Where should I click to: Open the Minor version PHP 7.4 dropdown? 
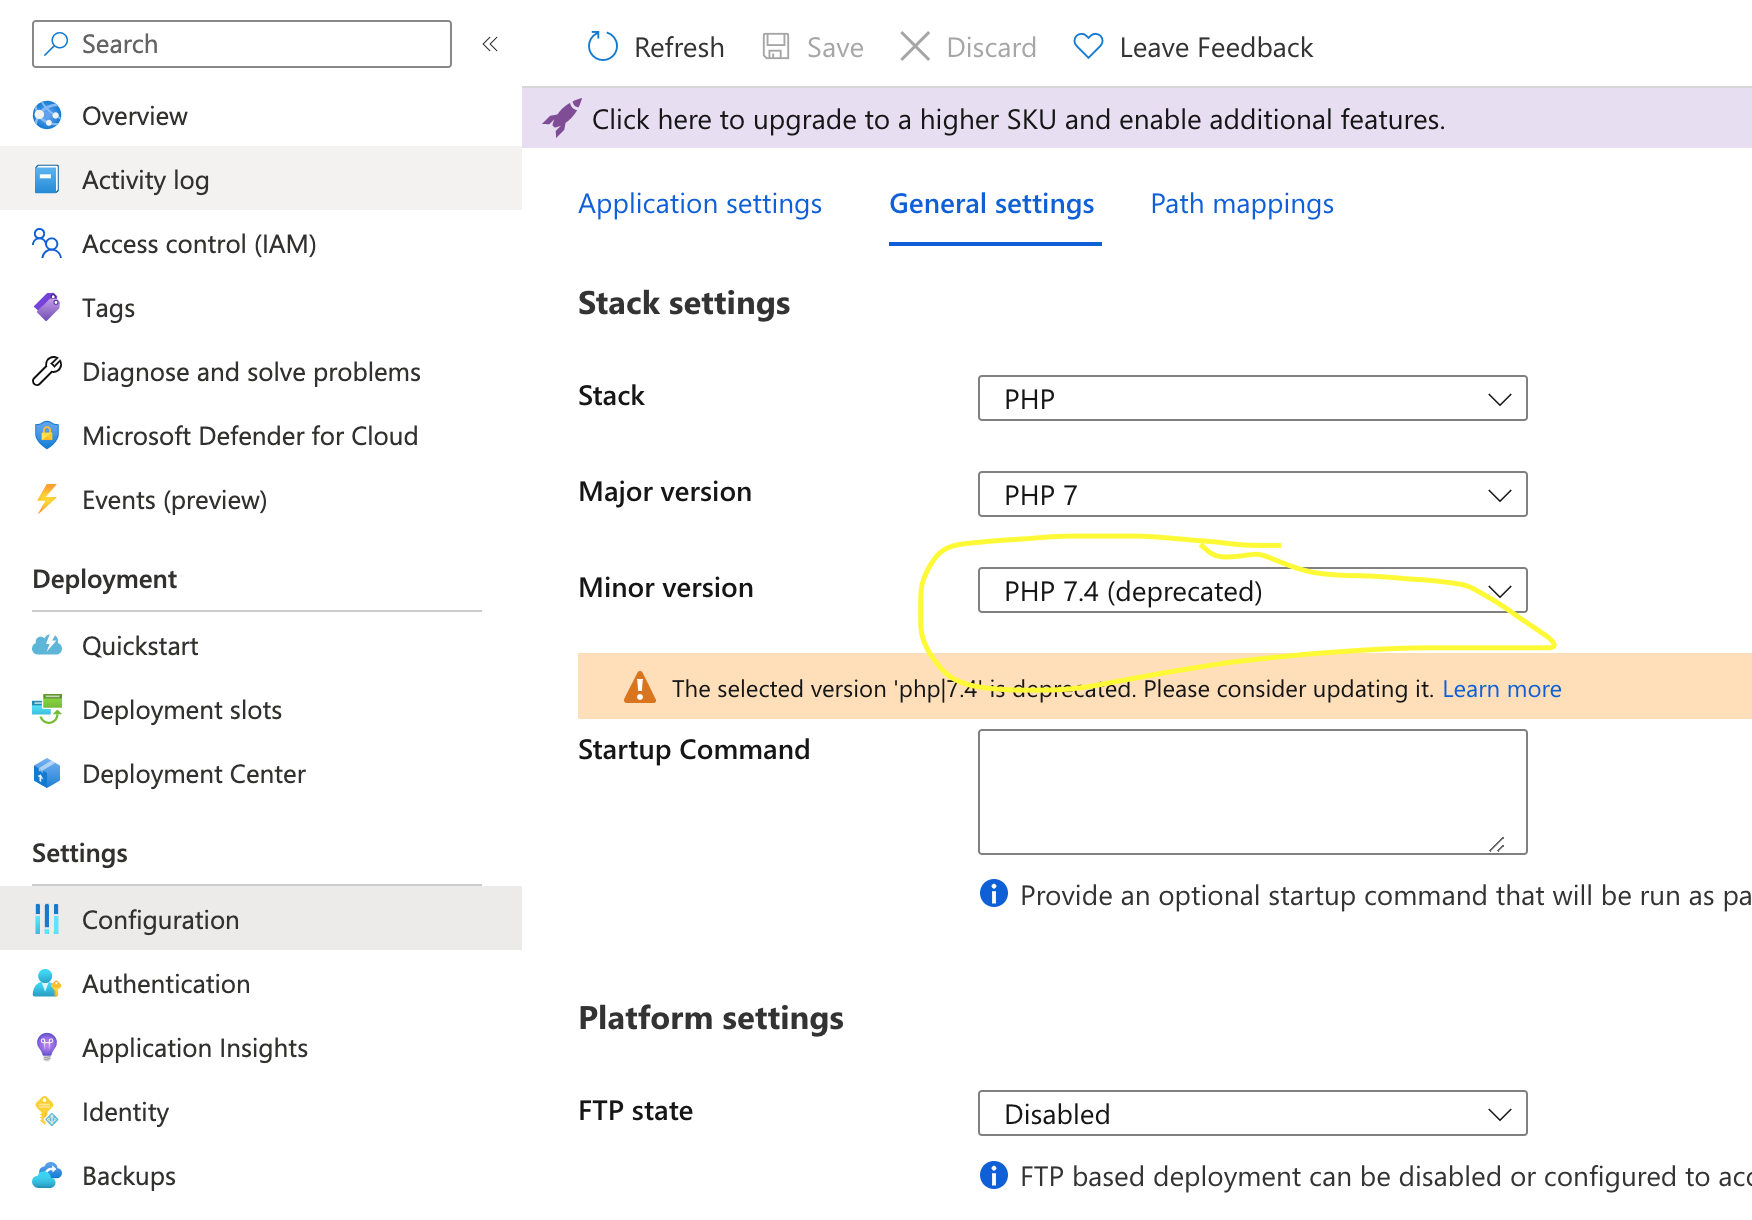pos(1252,590)
